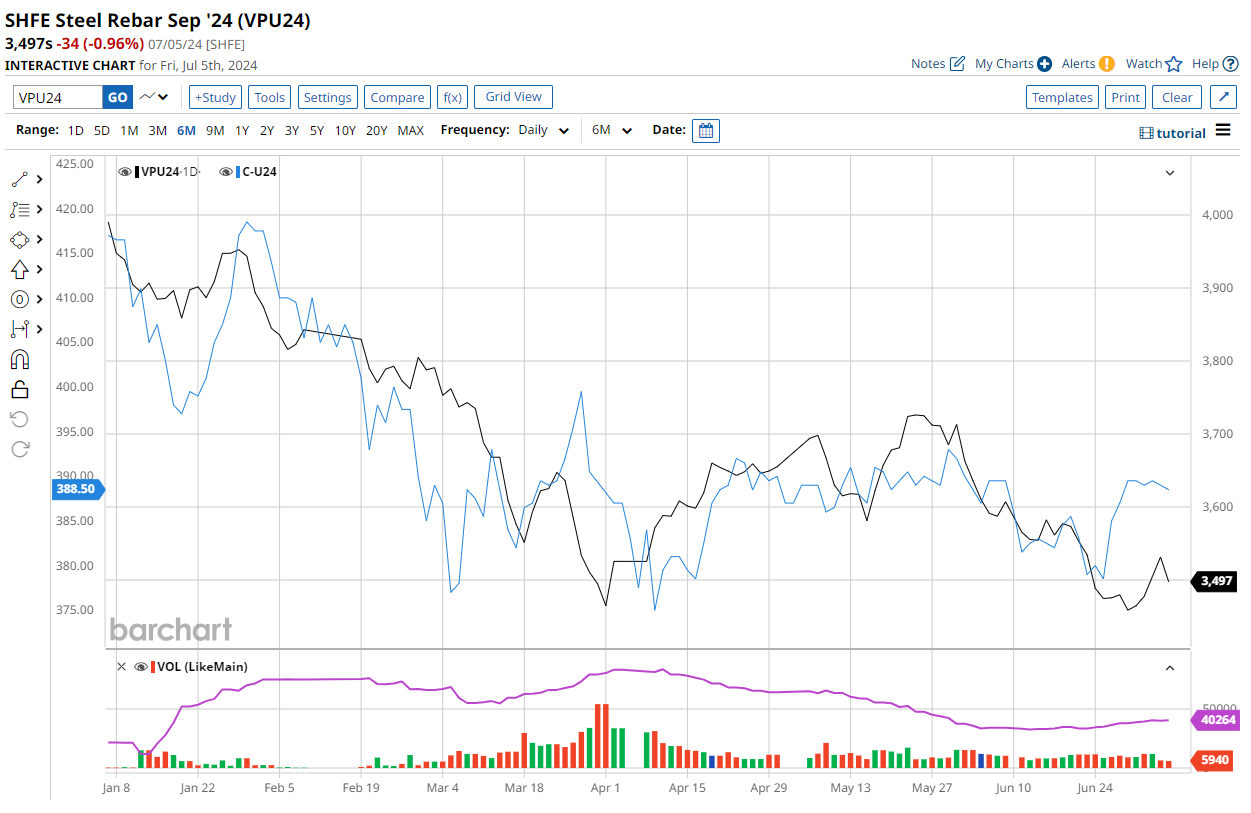Select the trend line drawing tool
Viewport: 1251px width, 813px height.
20,180
